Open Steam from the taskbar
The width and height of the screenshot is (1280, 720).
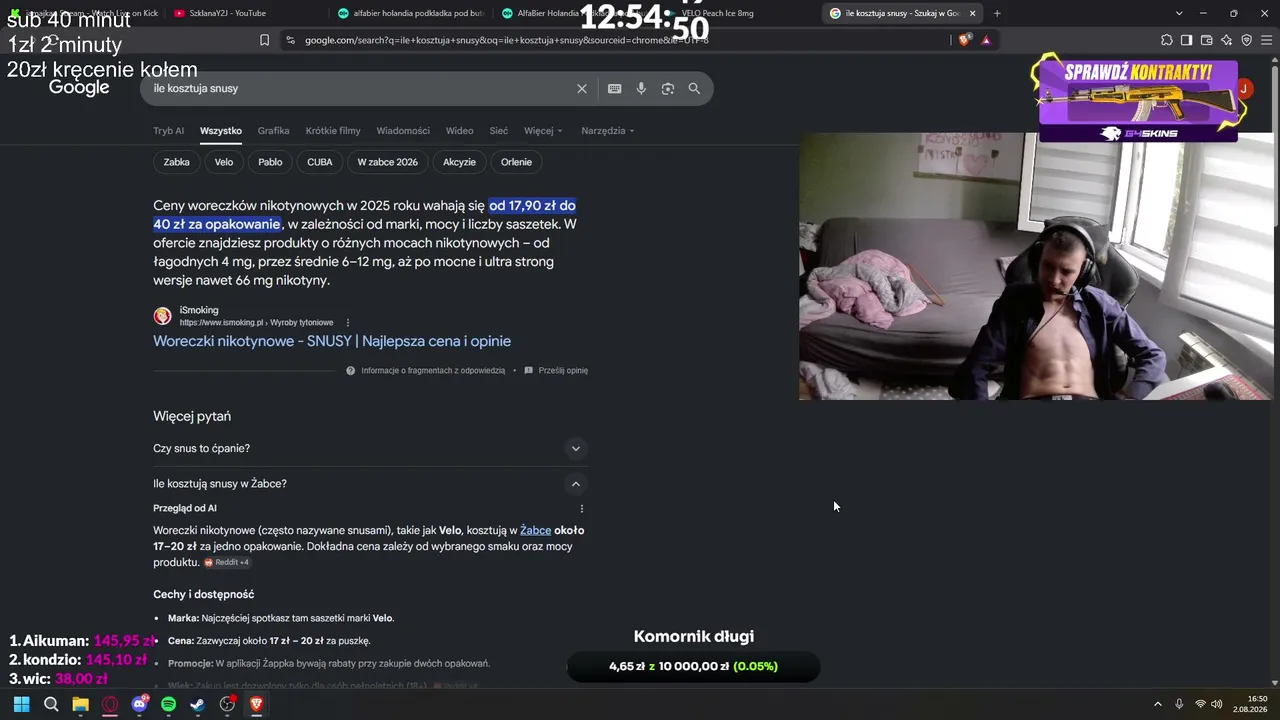click(x=197, y=704)
